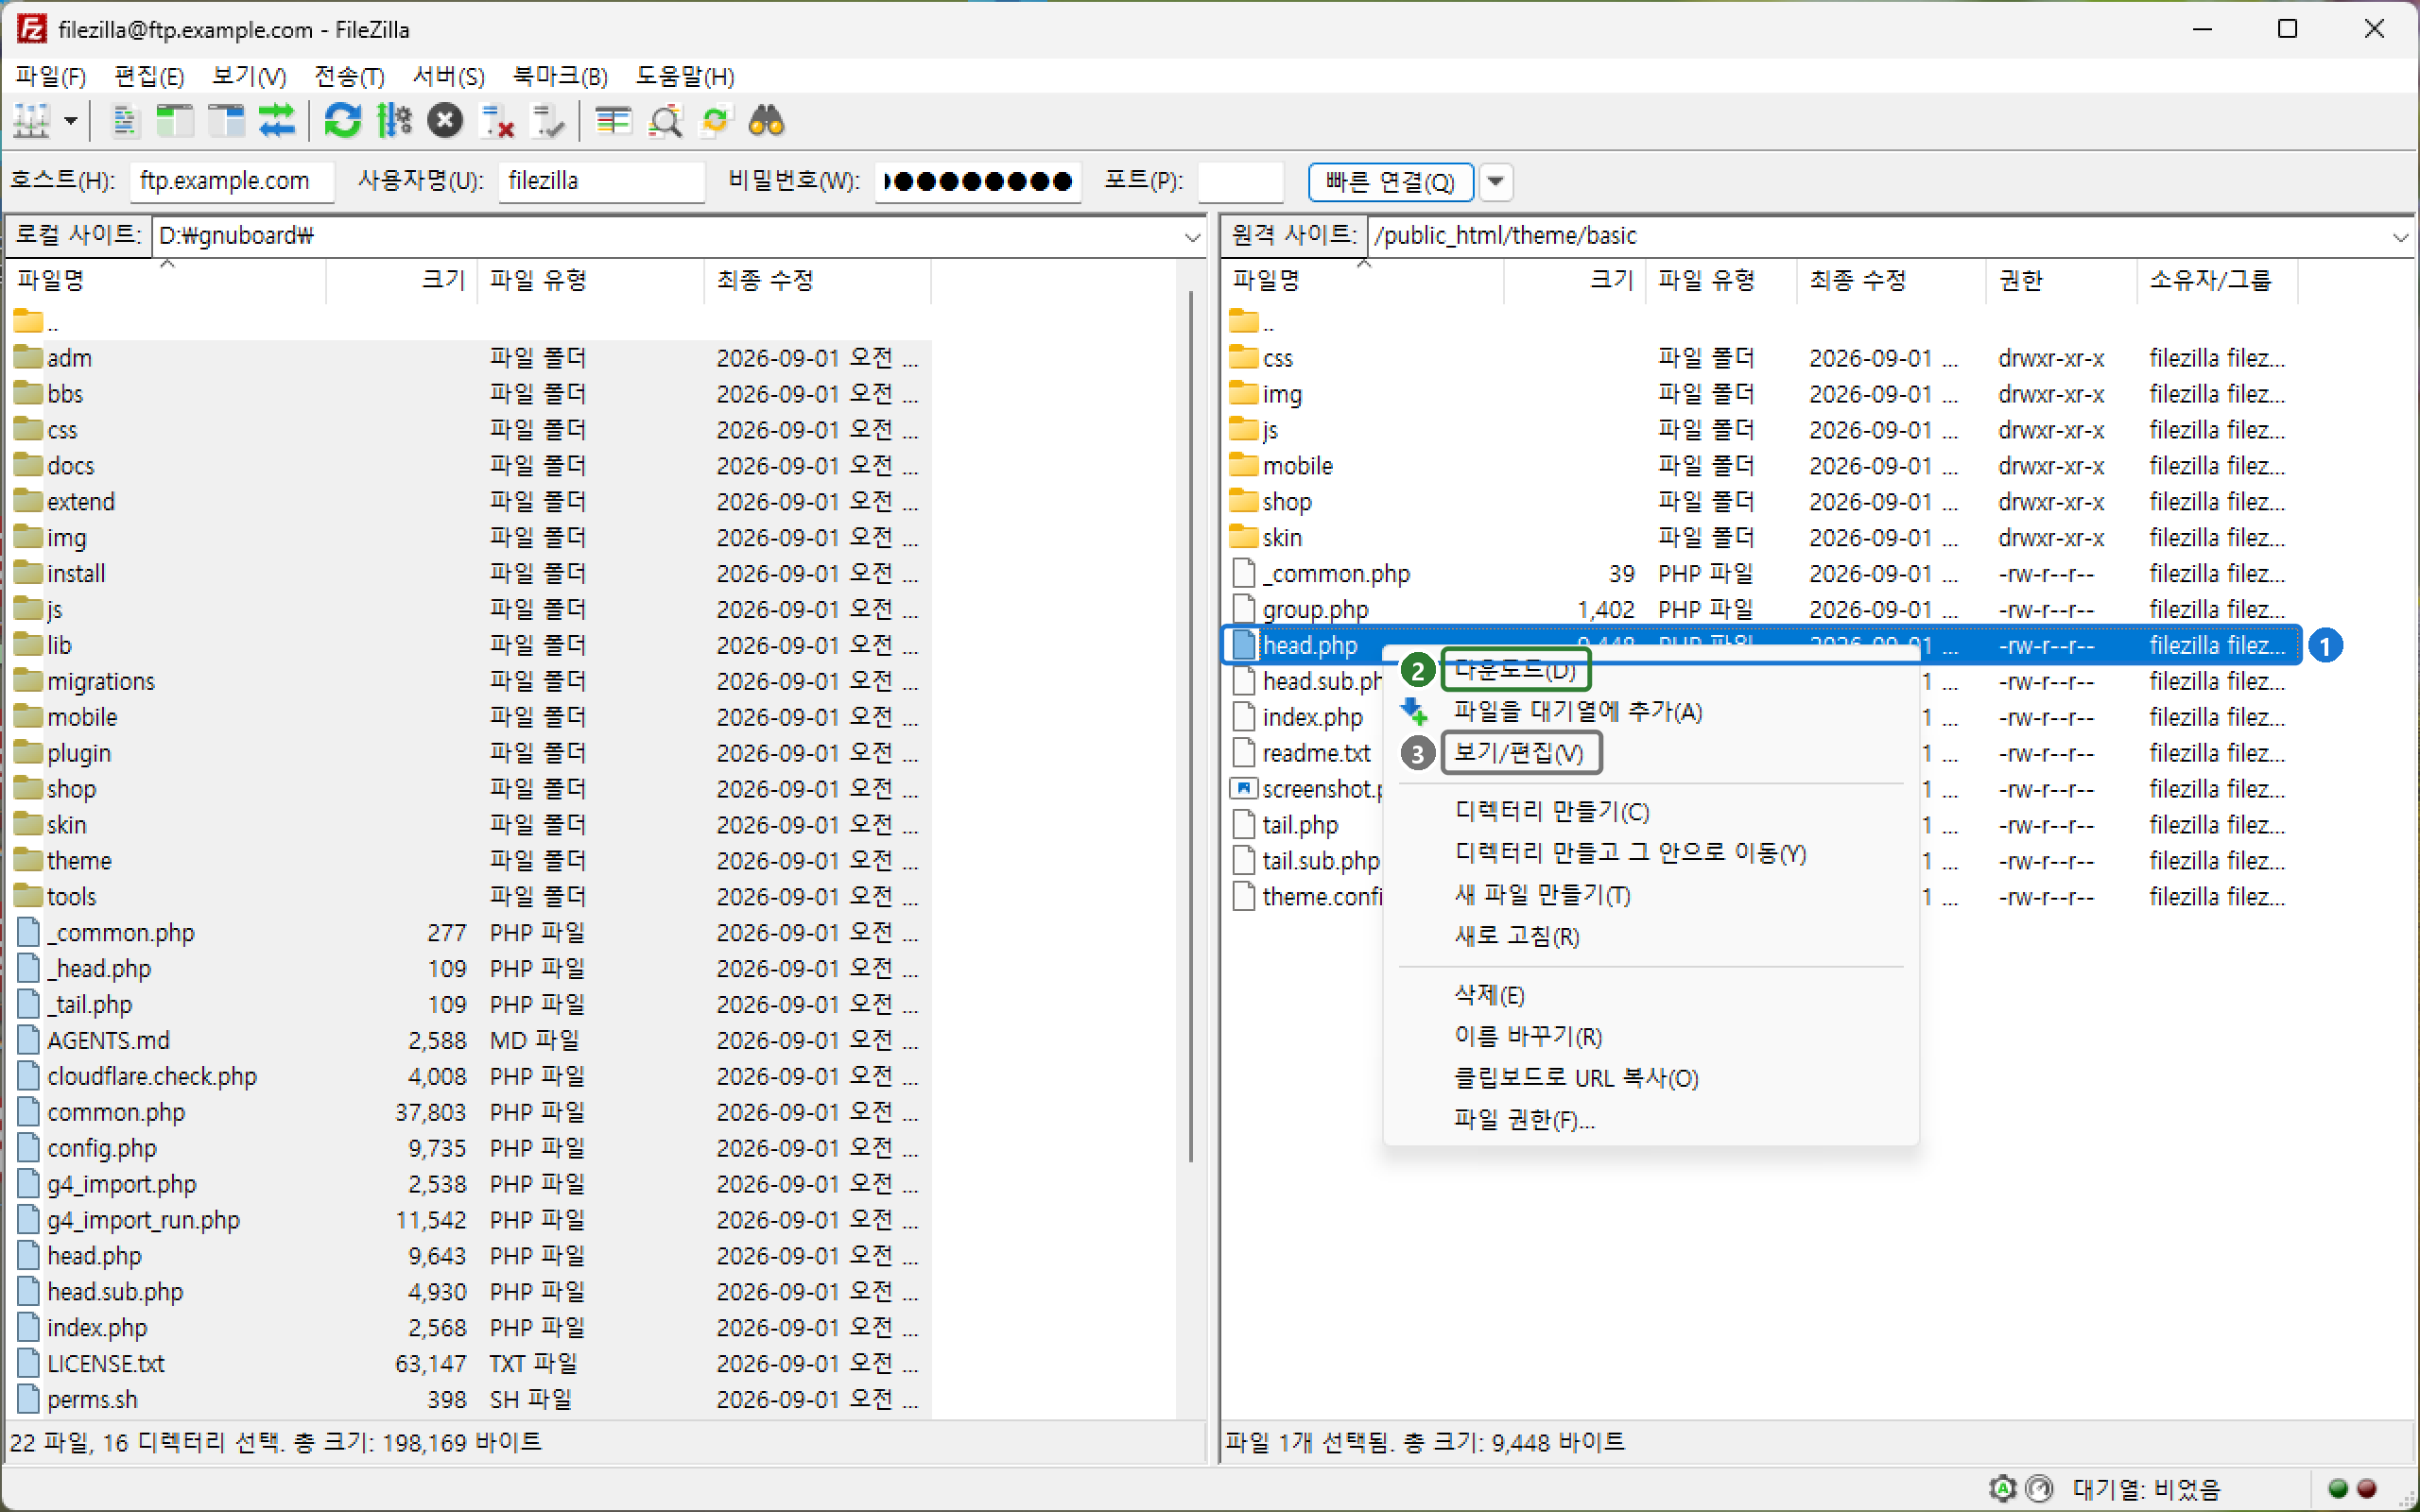The width and height of the screenshot is (2420, 1512).
Task: Refresh file and folder lists
Action: [343, 121]
